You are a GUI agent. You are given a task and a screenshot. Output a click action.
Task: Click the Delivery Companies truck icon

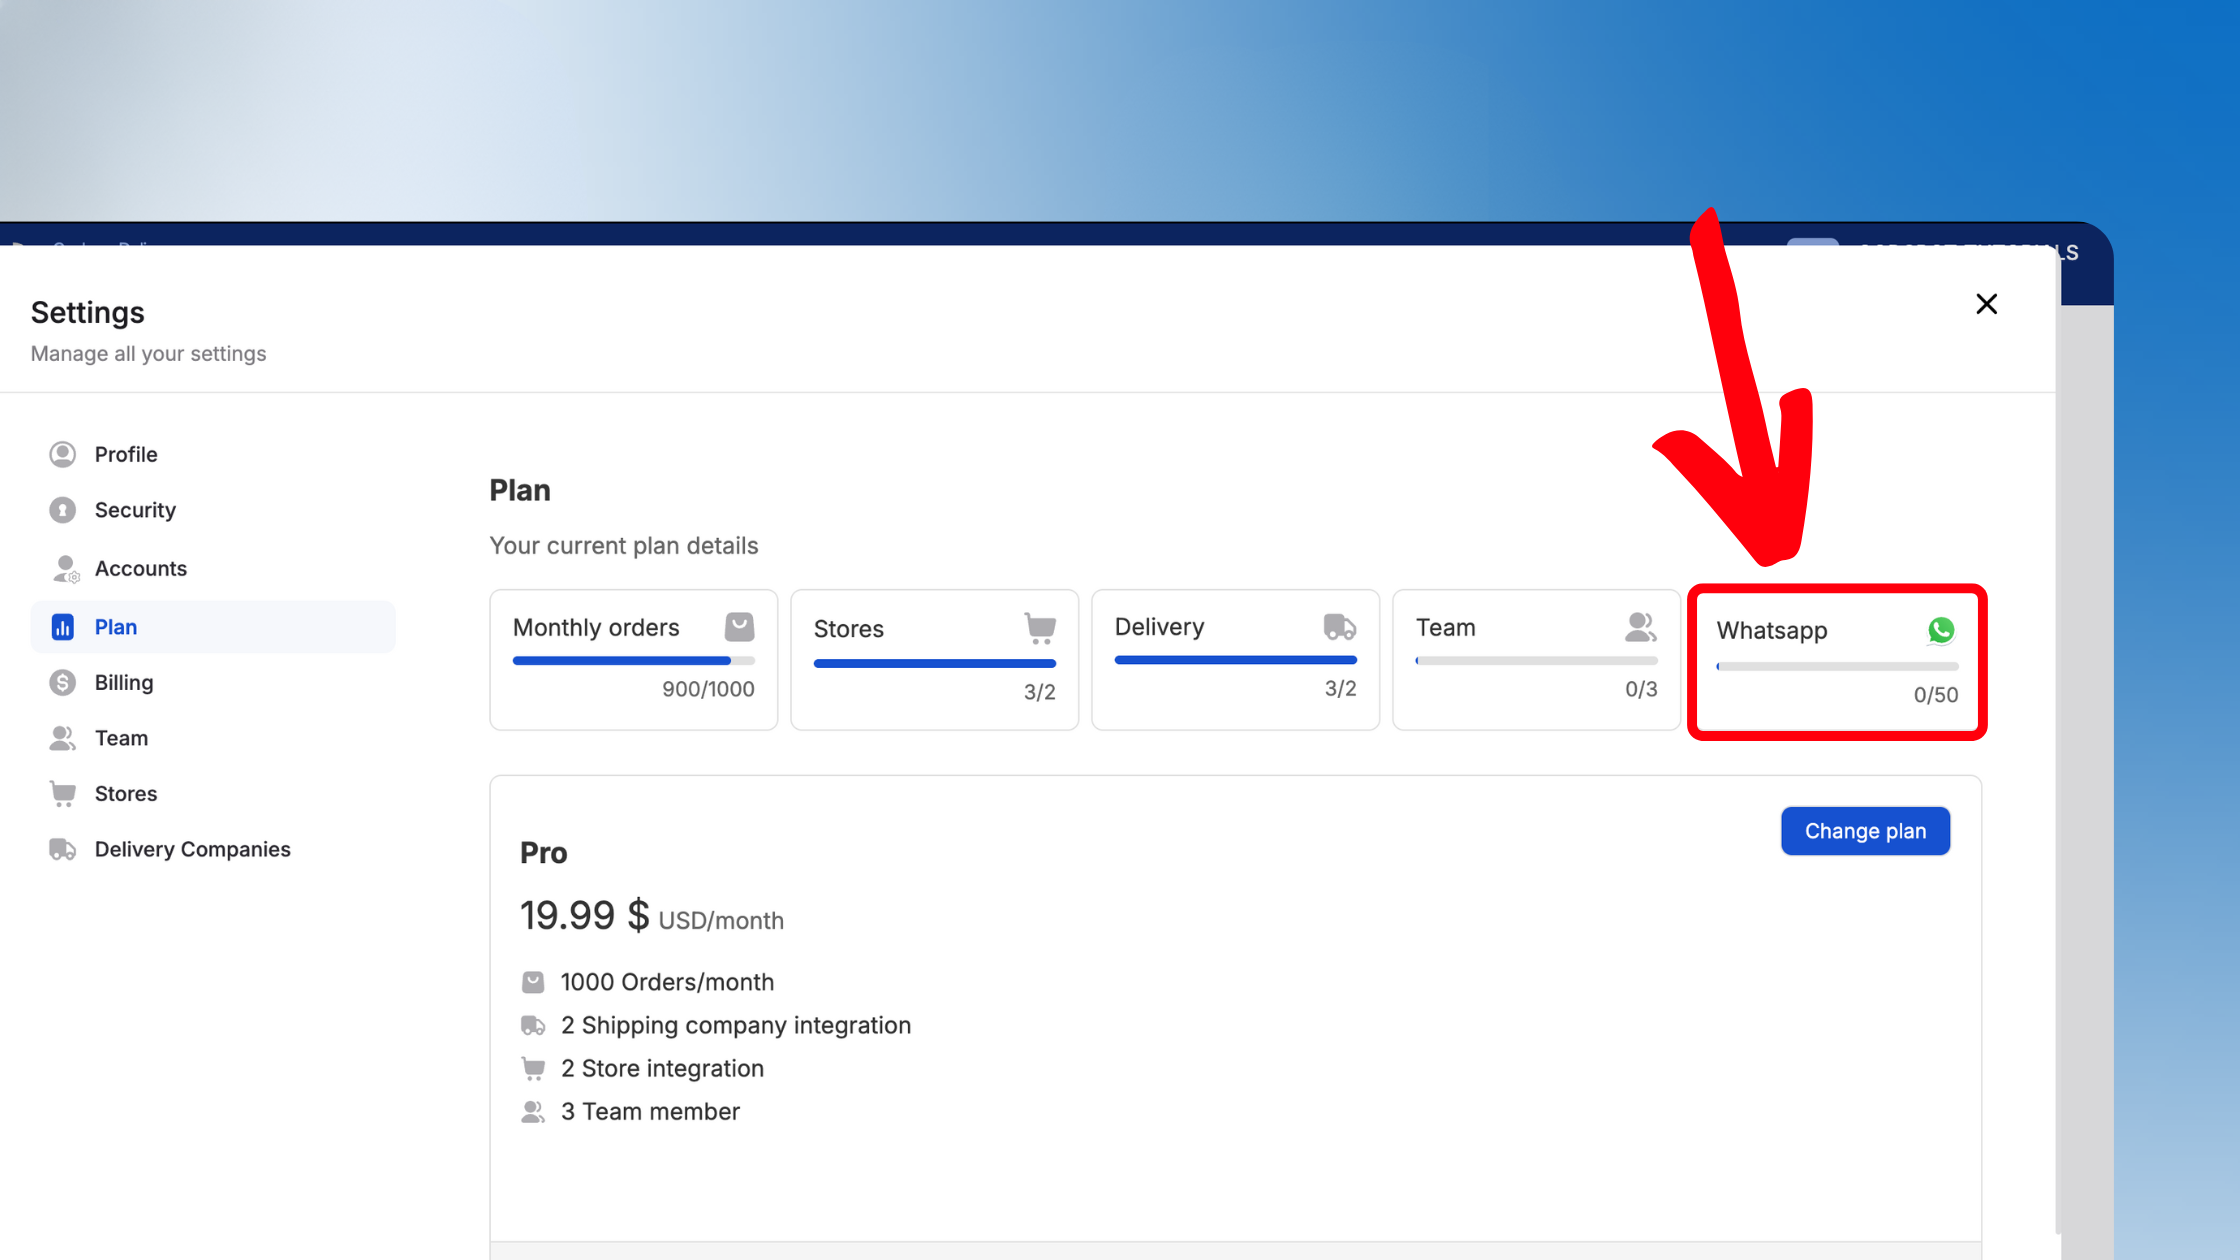coord(62,849)
